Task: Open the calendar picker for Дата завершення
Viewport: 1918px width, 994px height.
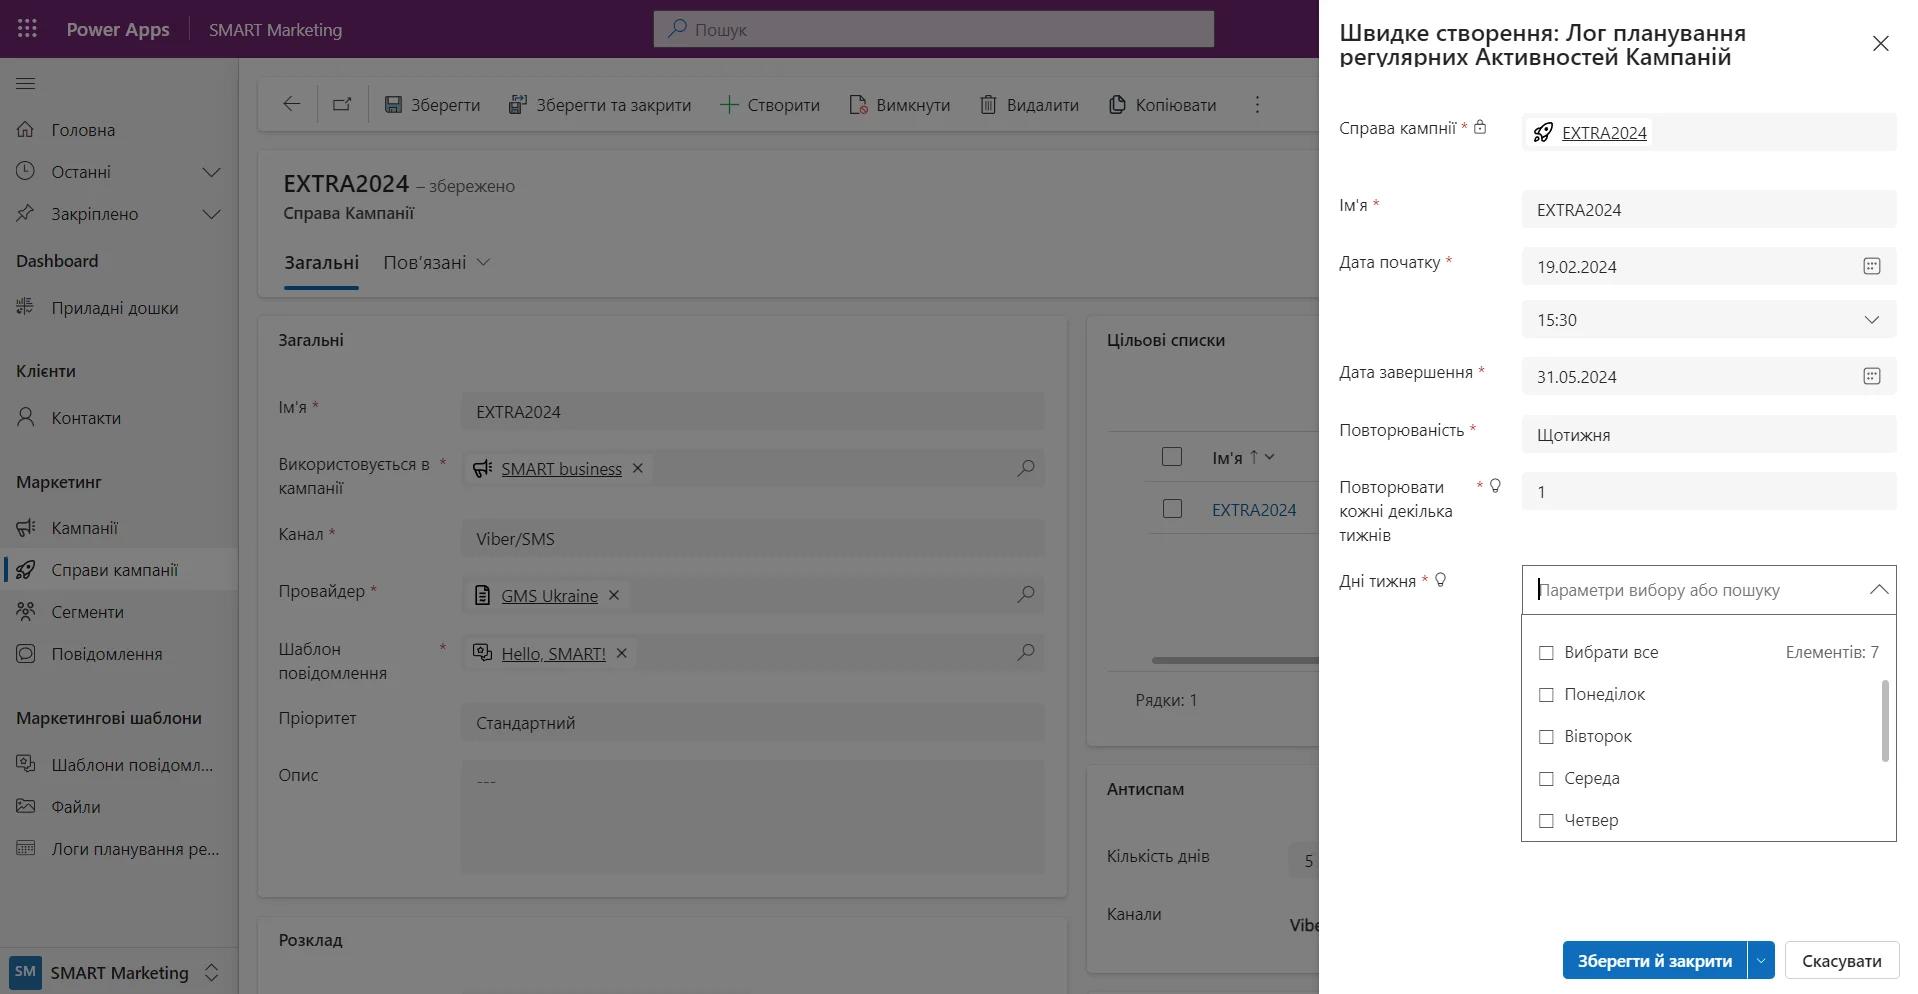Action: (1871, 376)
